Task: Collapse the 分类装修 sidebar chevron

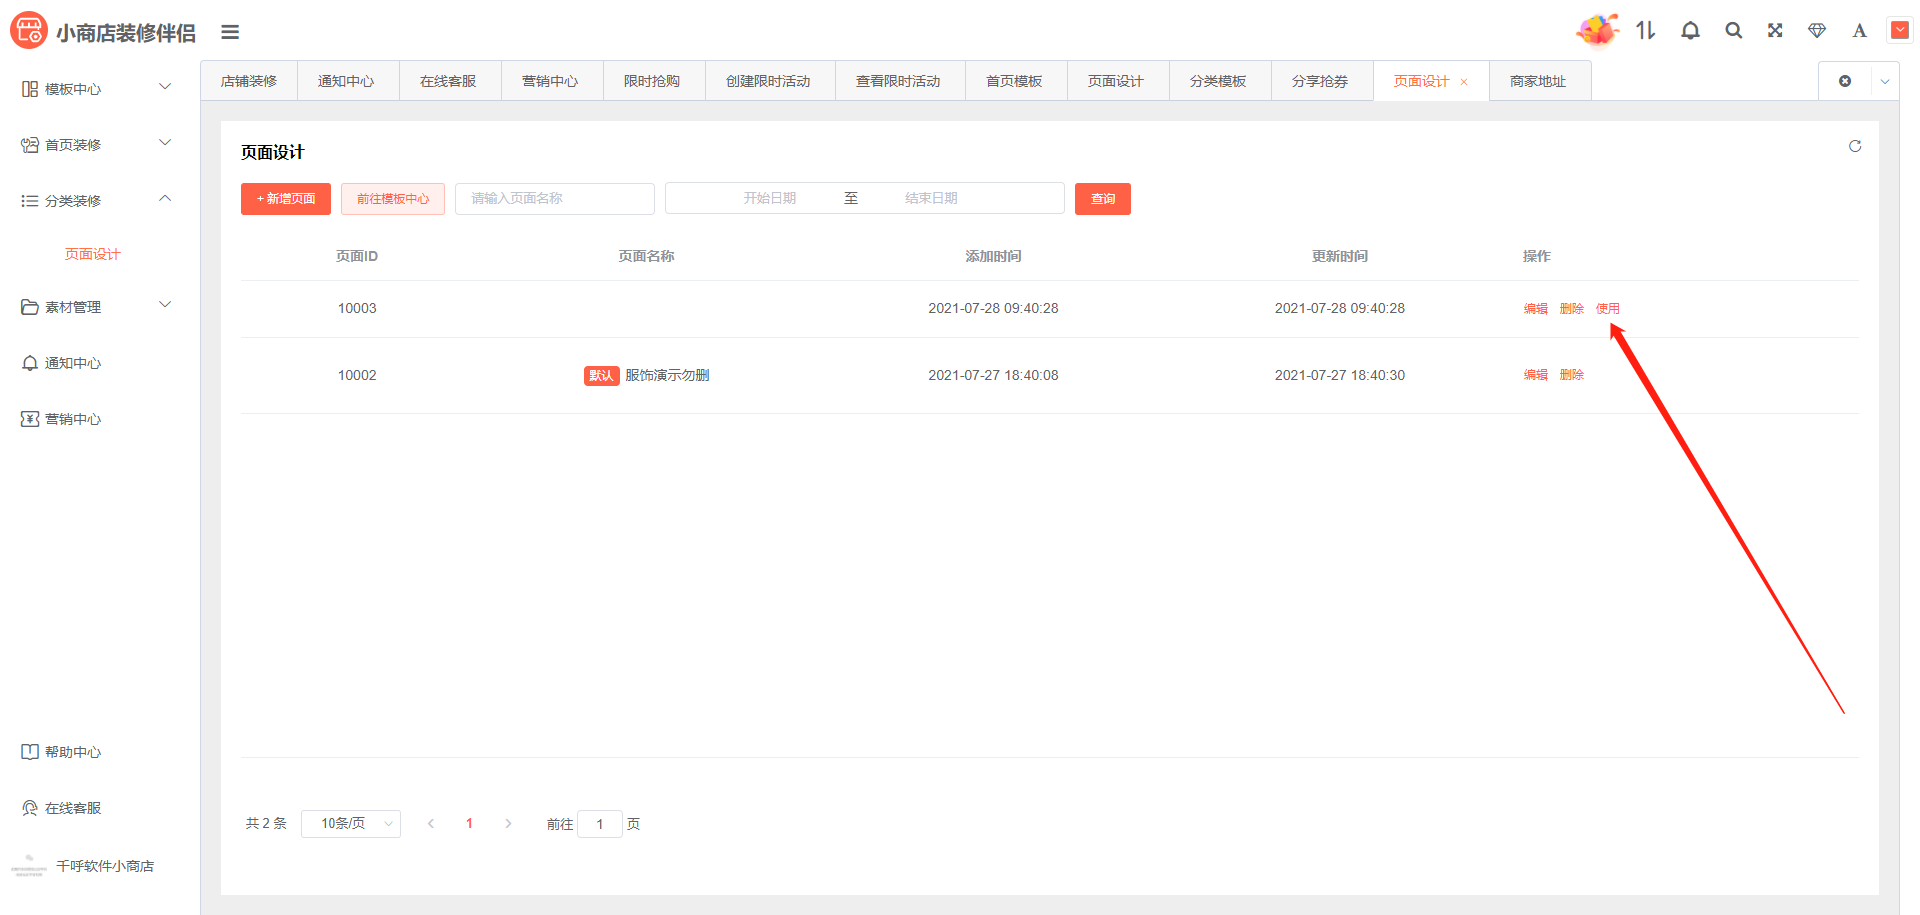Action: [165, 199]
